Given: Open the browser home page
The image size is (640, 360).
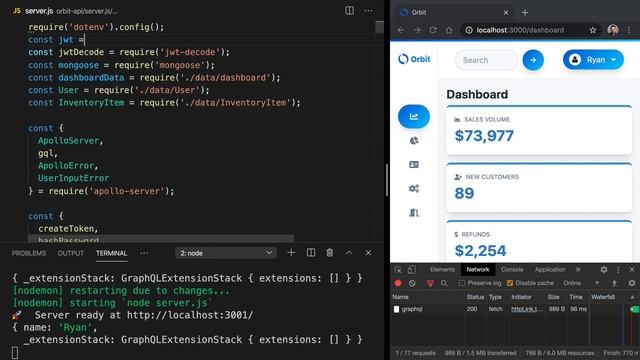Looking at the screenshot, I should [449, 30].
